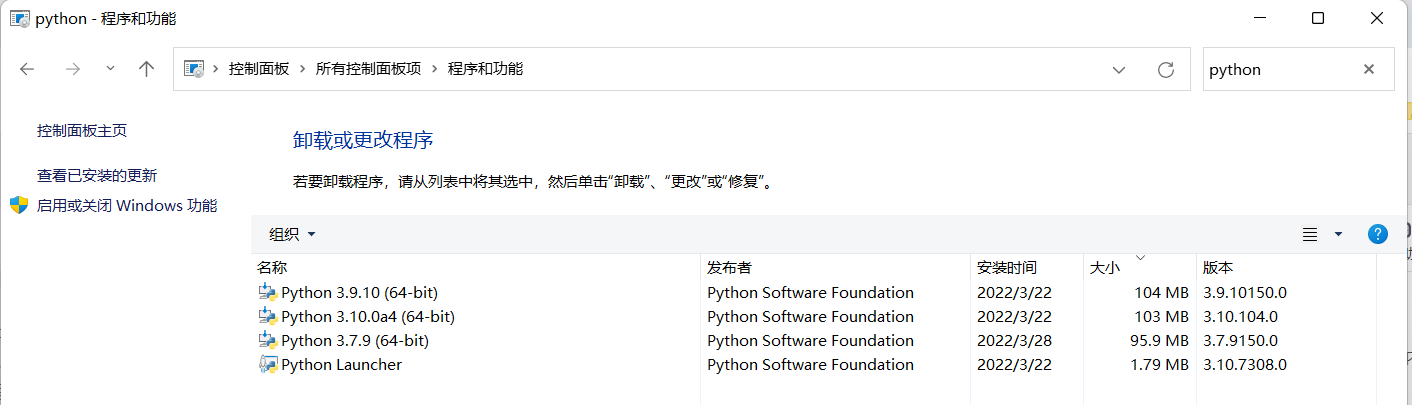Viewport: 1412px width, 405px height.
Task: Go forward with the forward arrow
Action: click(72, 69)
